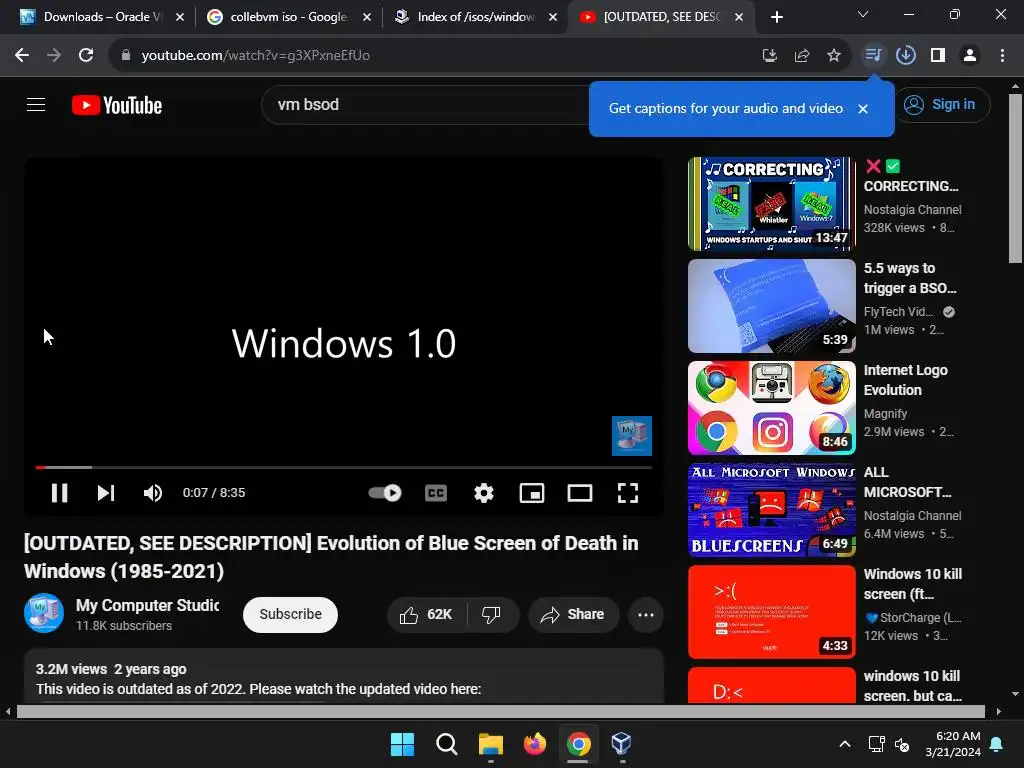Toggle Chrome side panel
Screen dimensions: 1024x768
point(938,56)
